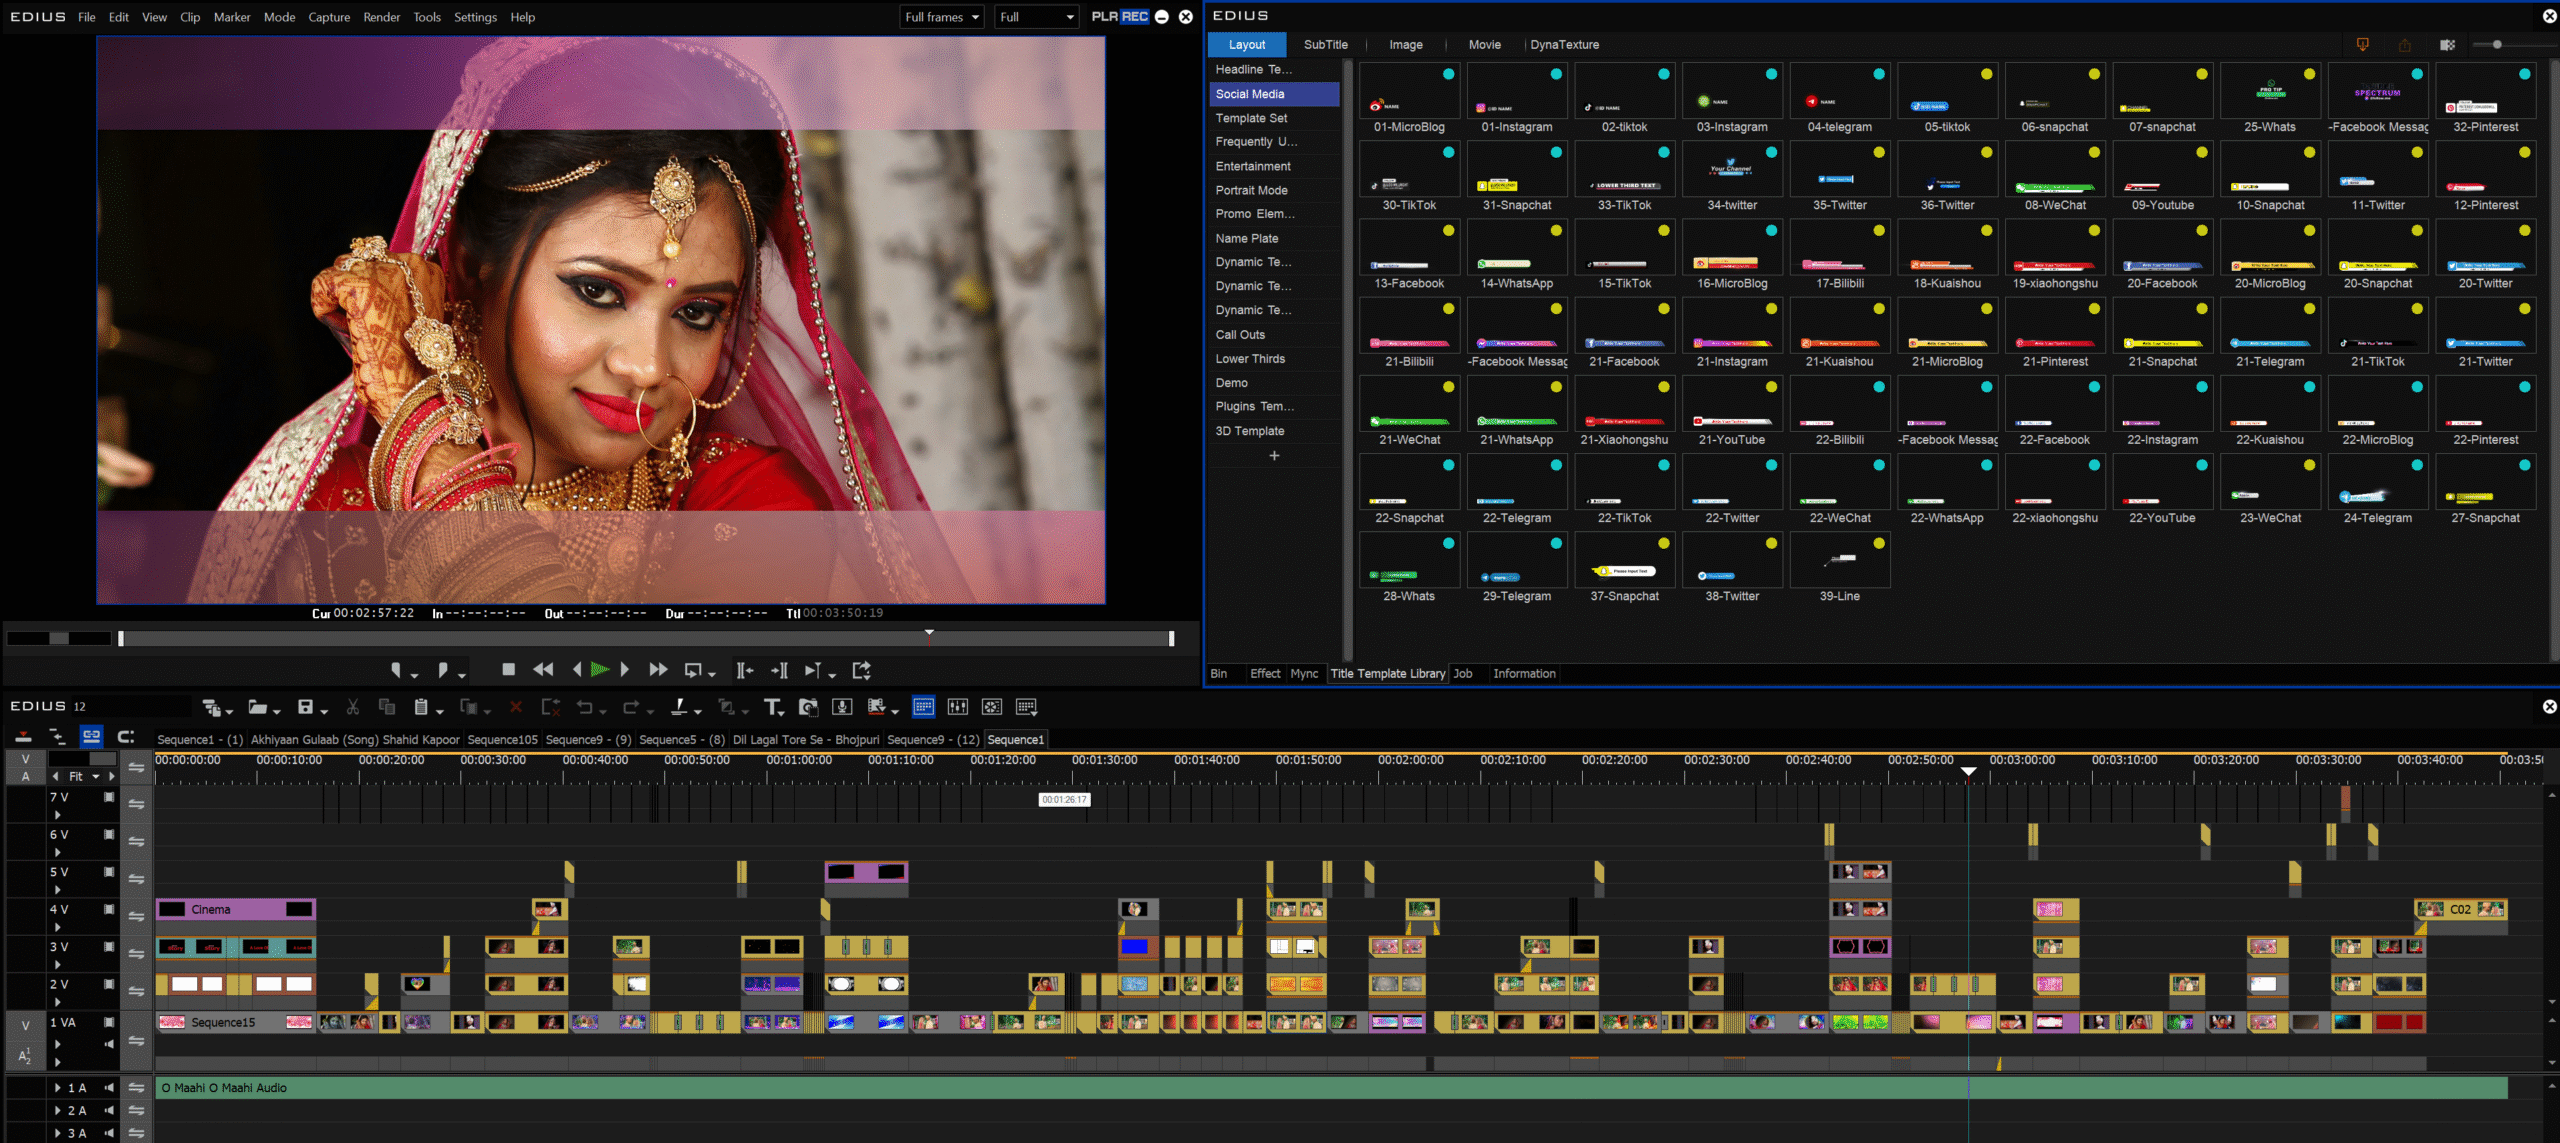Toggle group/link mode blue timeline icon

[x=91, y=736]
